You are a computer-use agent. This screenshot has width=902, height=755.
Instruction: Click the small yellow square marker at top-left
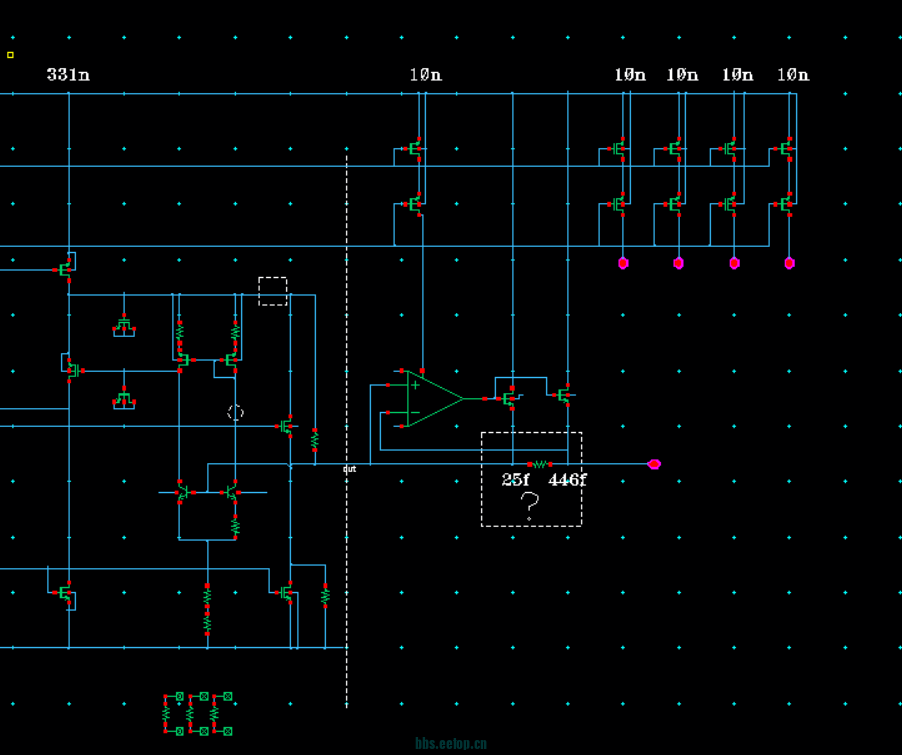click(11, 55)
